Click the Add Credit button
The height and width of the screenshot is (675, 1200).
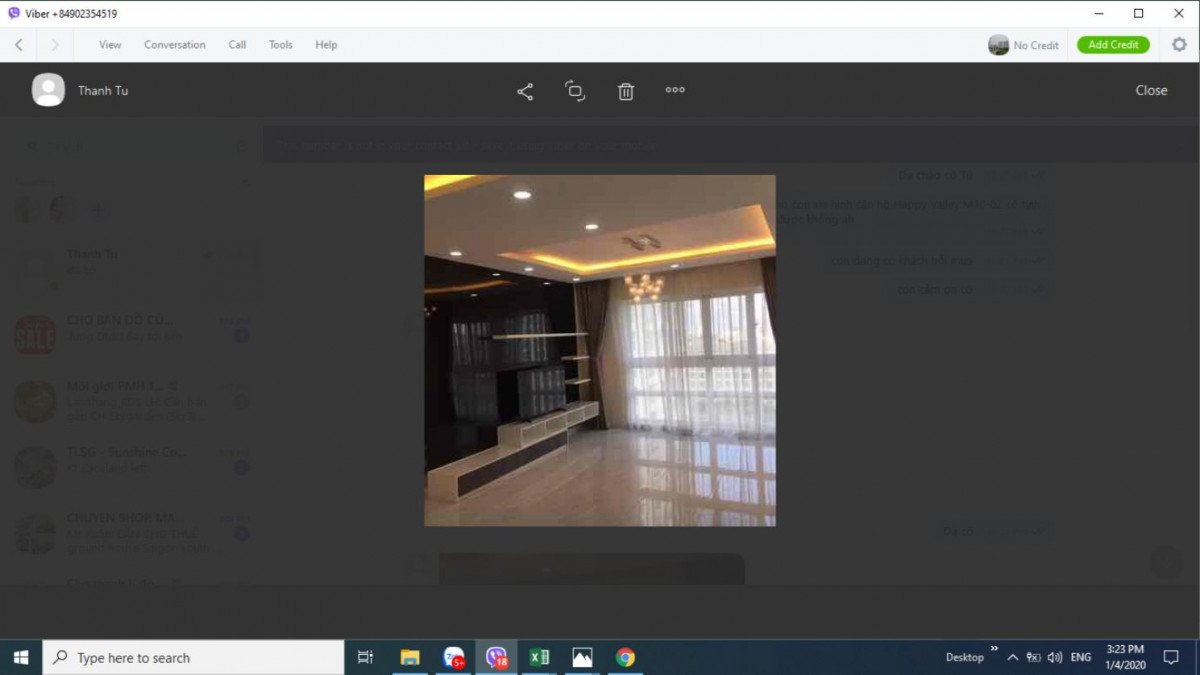(x=1113, y=45)
